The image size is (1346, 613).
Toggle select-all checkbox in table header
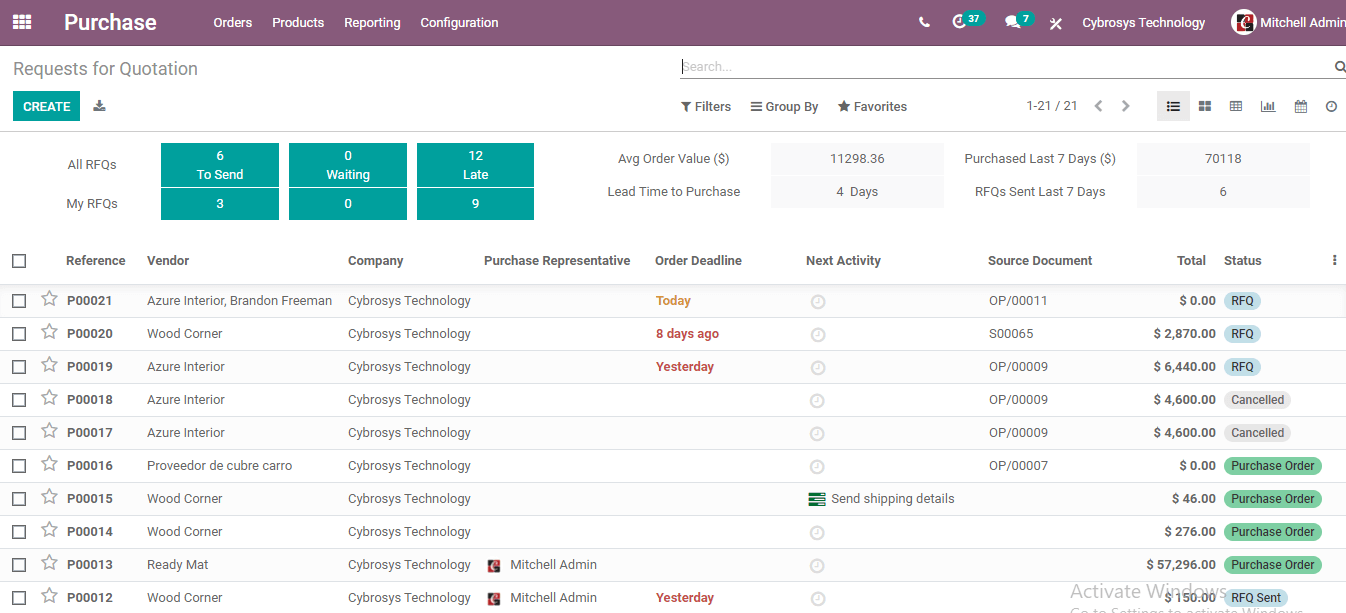tap(19, 261)
